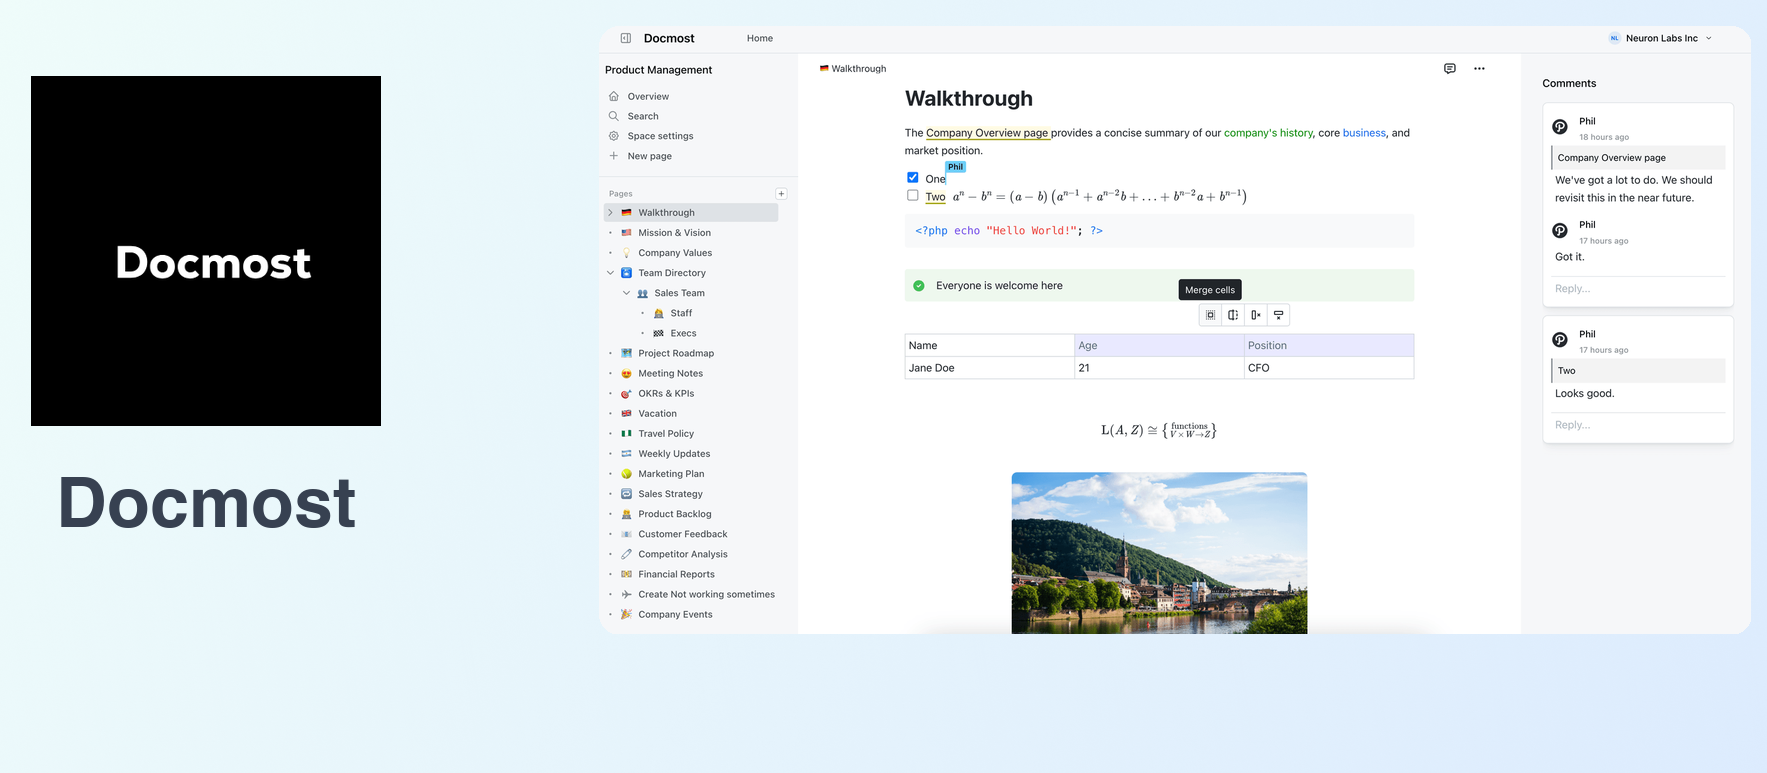Click the Docmost logo text in the header
Viewport: 1767px width, 773px height.
[669, 38]
